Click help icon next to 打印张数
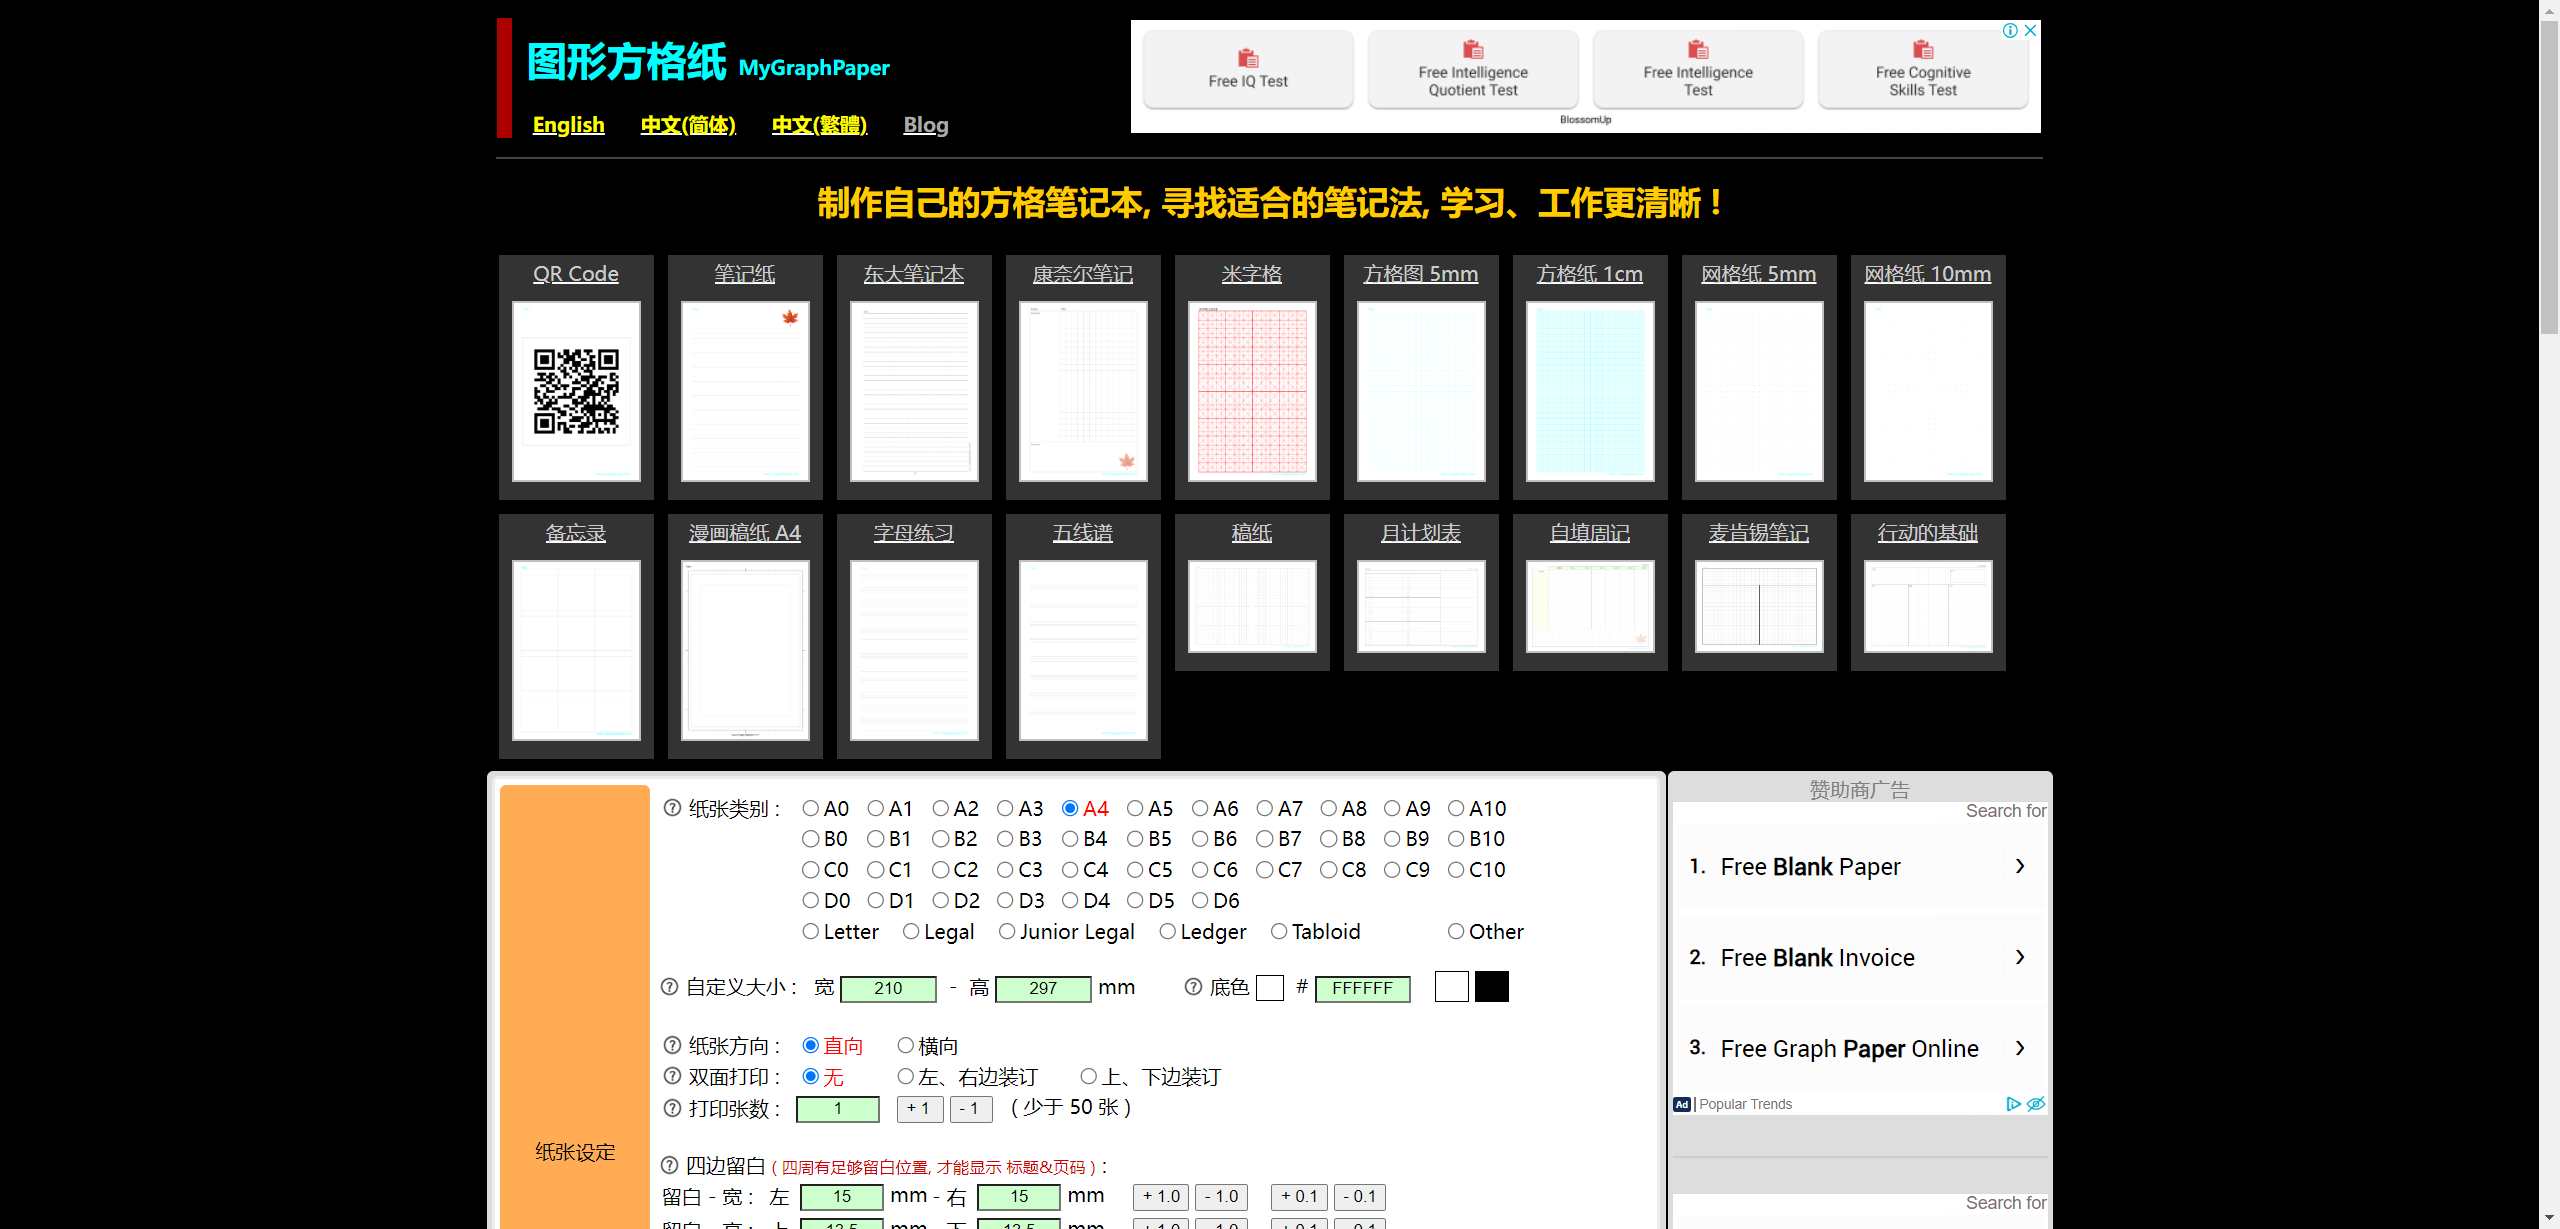Viewport: 2560px width, 1229px height. tap(672, 1108)
